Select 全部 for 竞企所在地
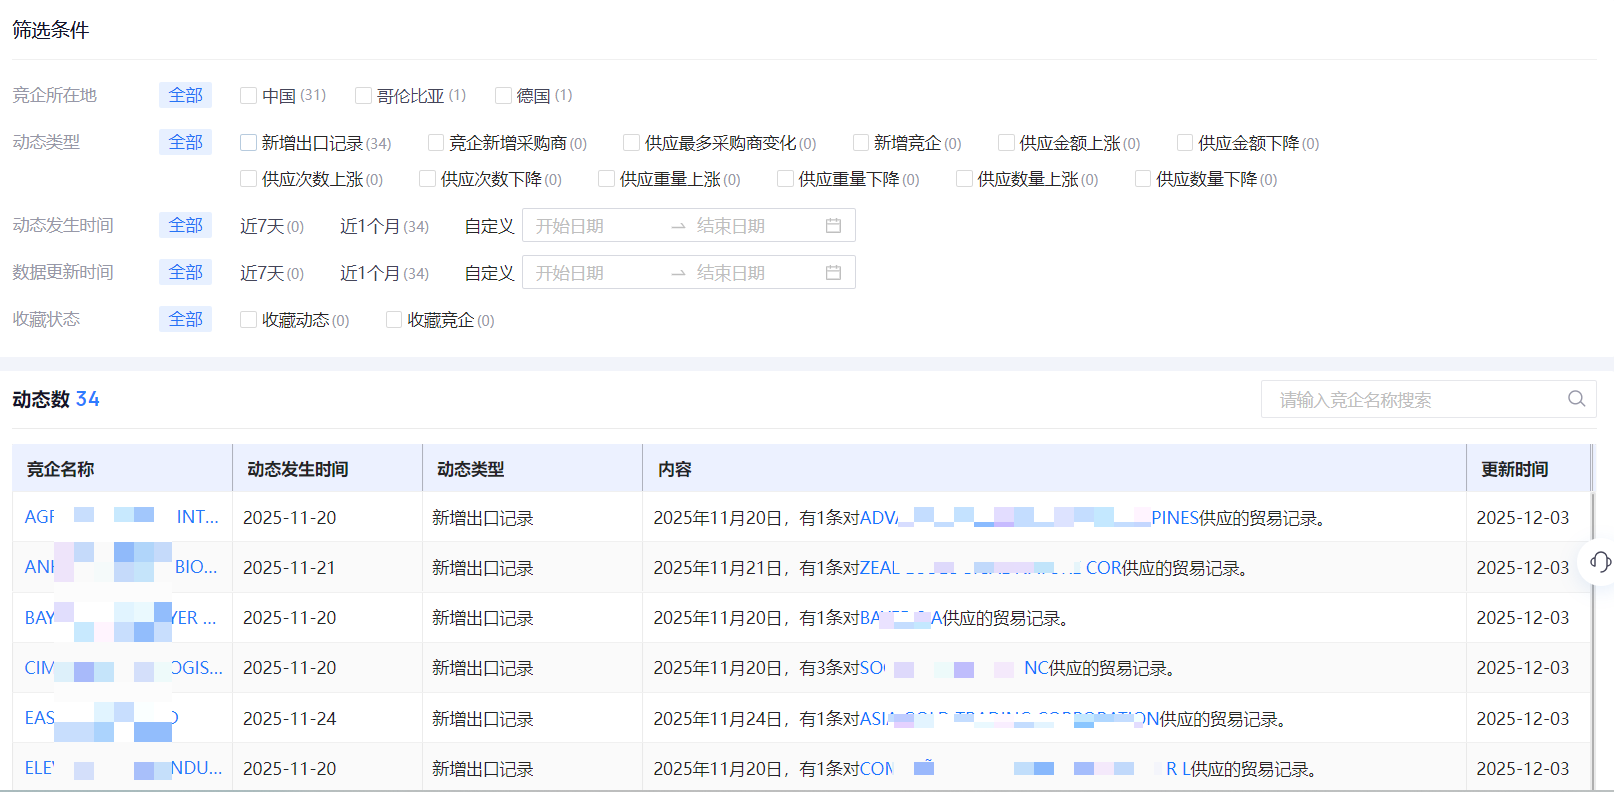 tap(185, 95)
